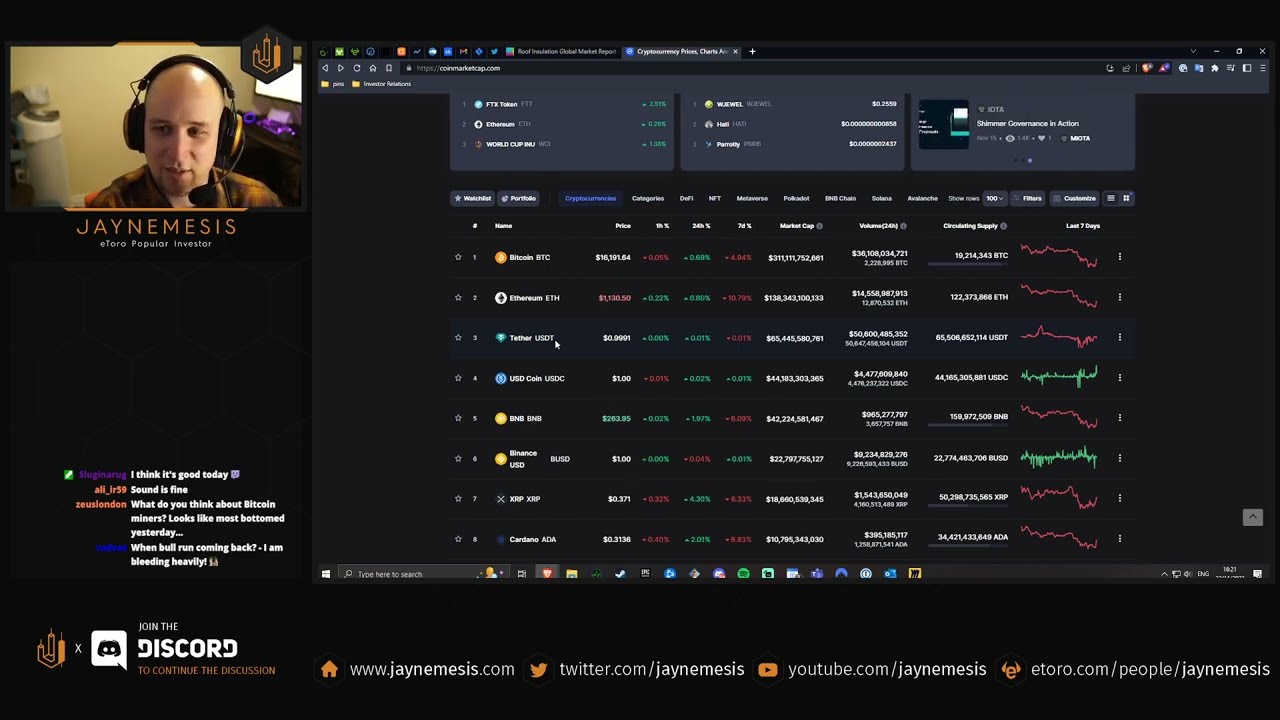Open the Cardano row options menu
The height and width of the screenshot is (720, 1280).
point(1119,538)
